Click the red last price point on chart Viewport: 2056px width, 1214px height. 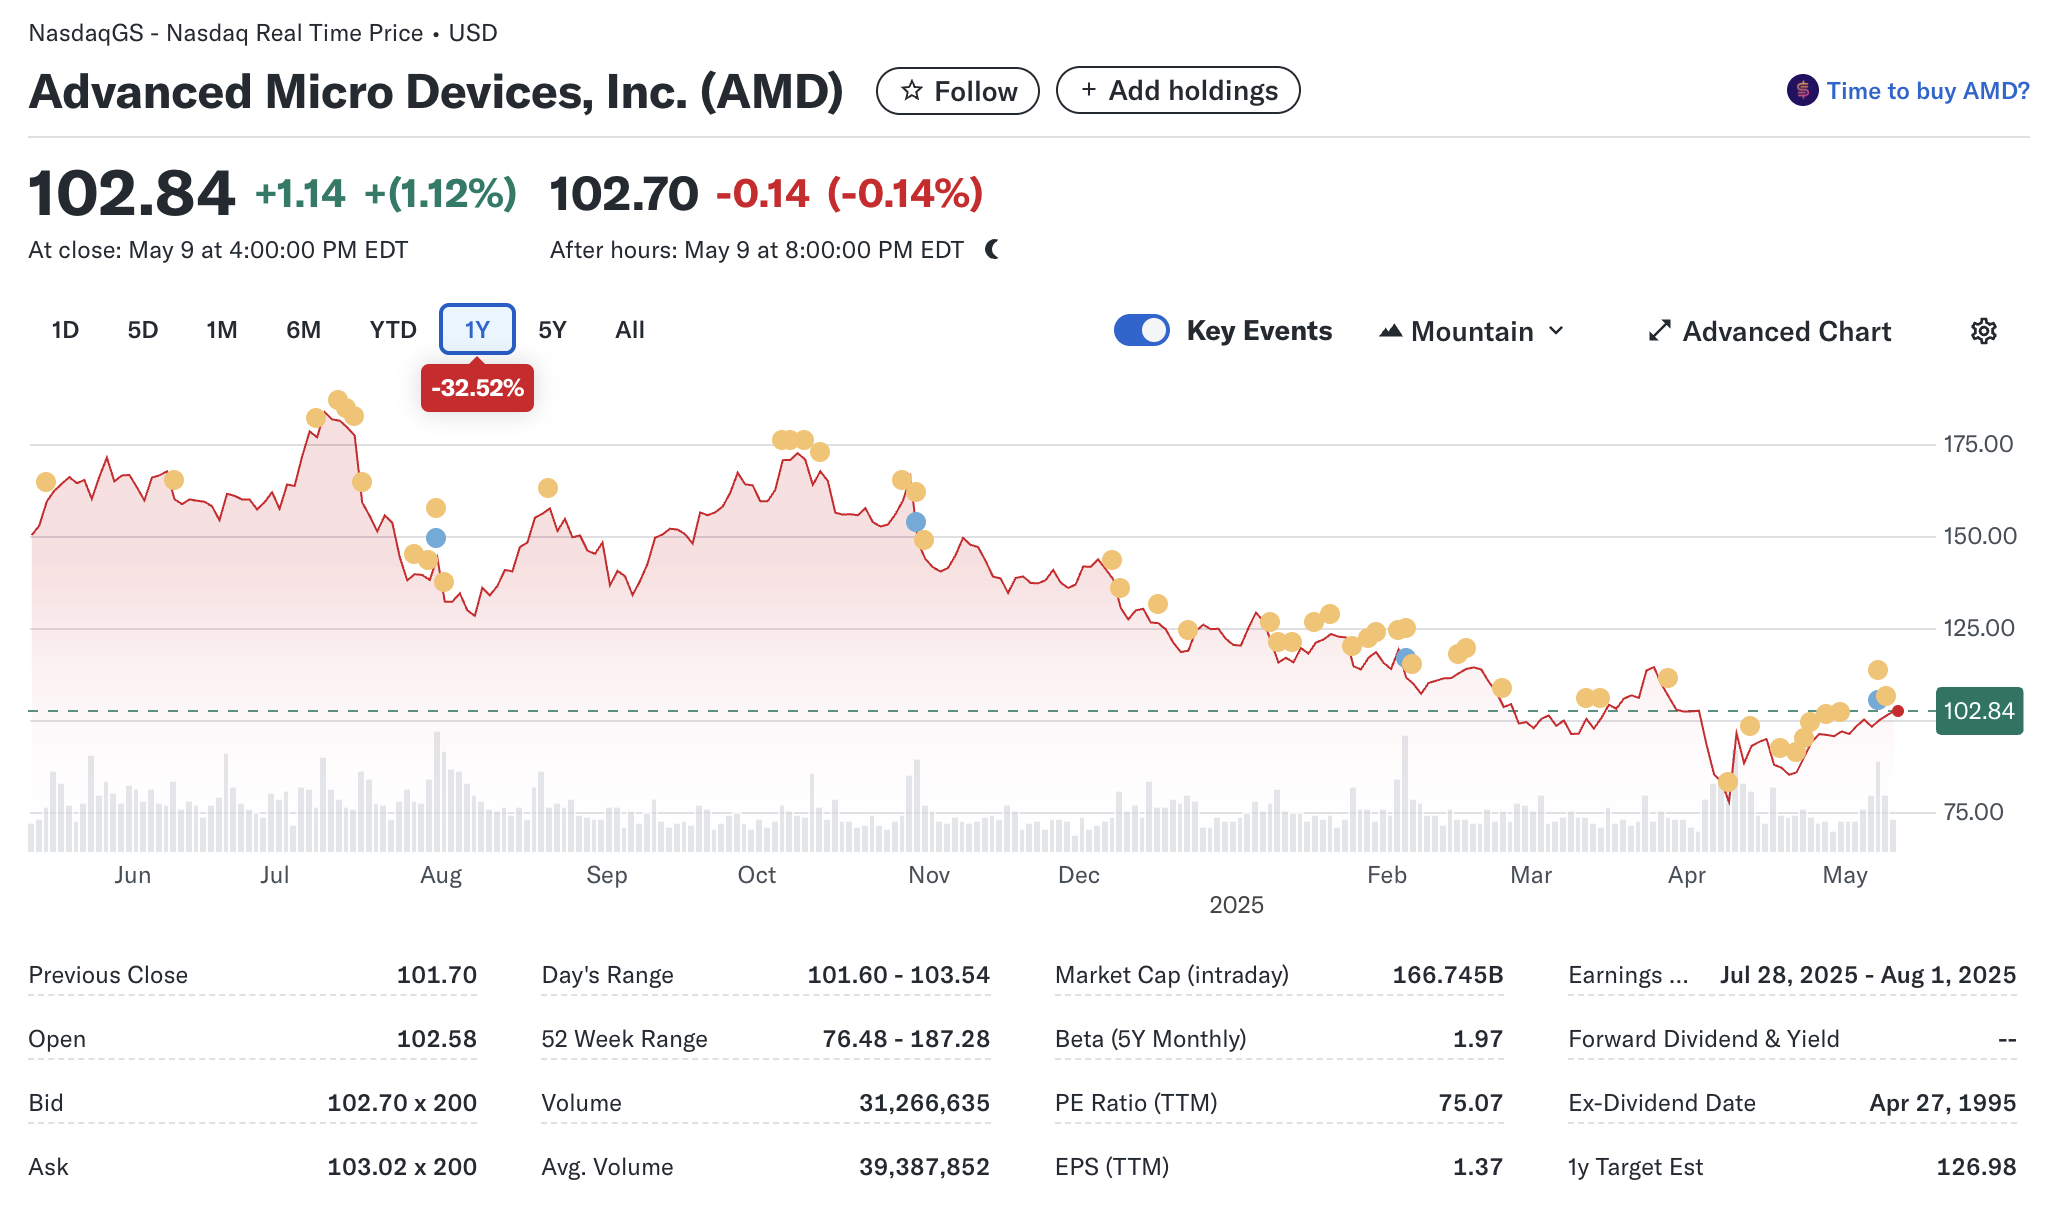point(1897,711)
